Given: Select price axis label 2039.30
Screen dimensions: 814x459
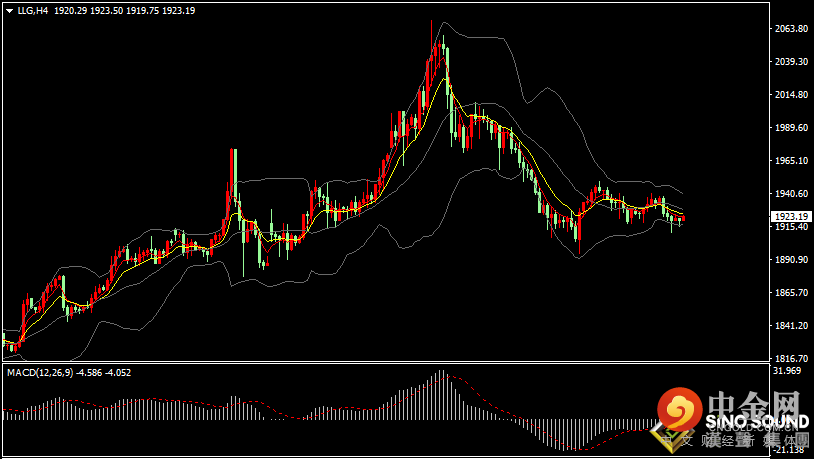Looking at the screenshot, I should pos(791,62).
